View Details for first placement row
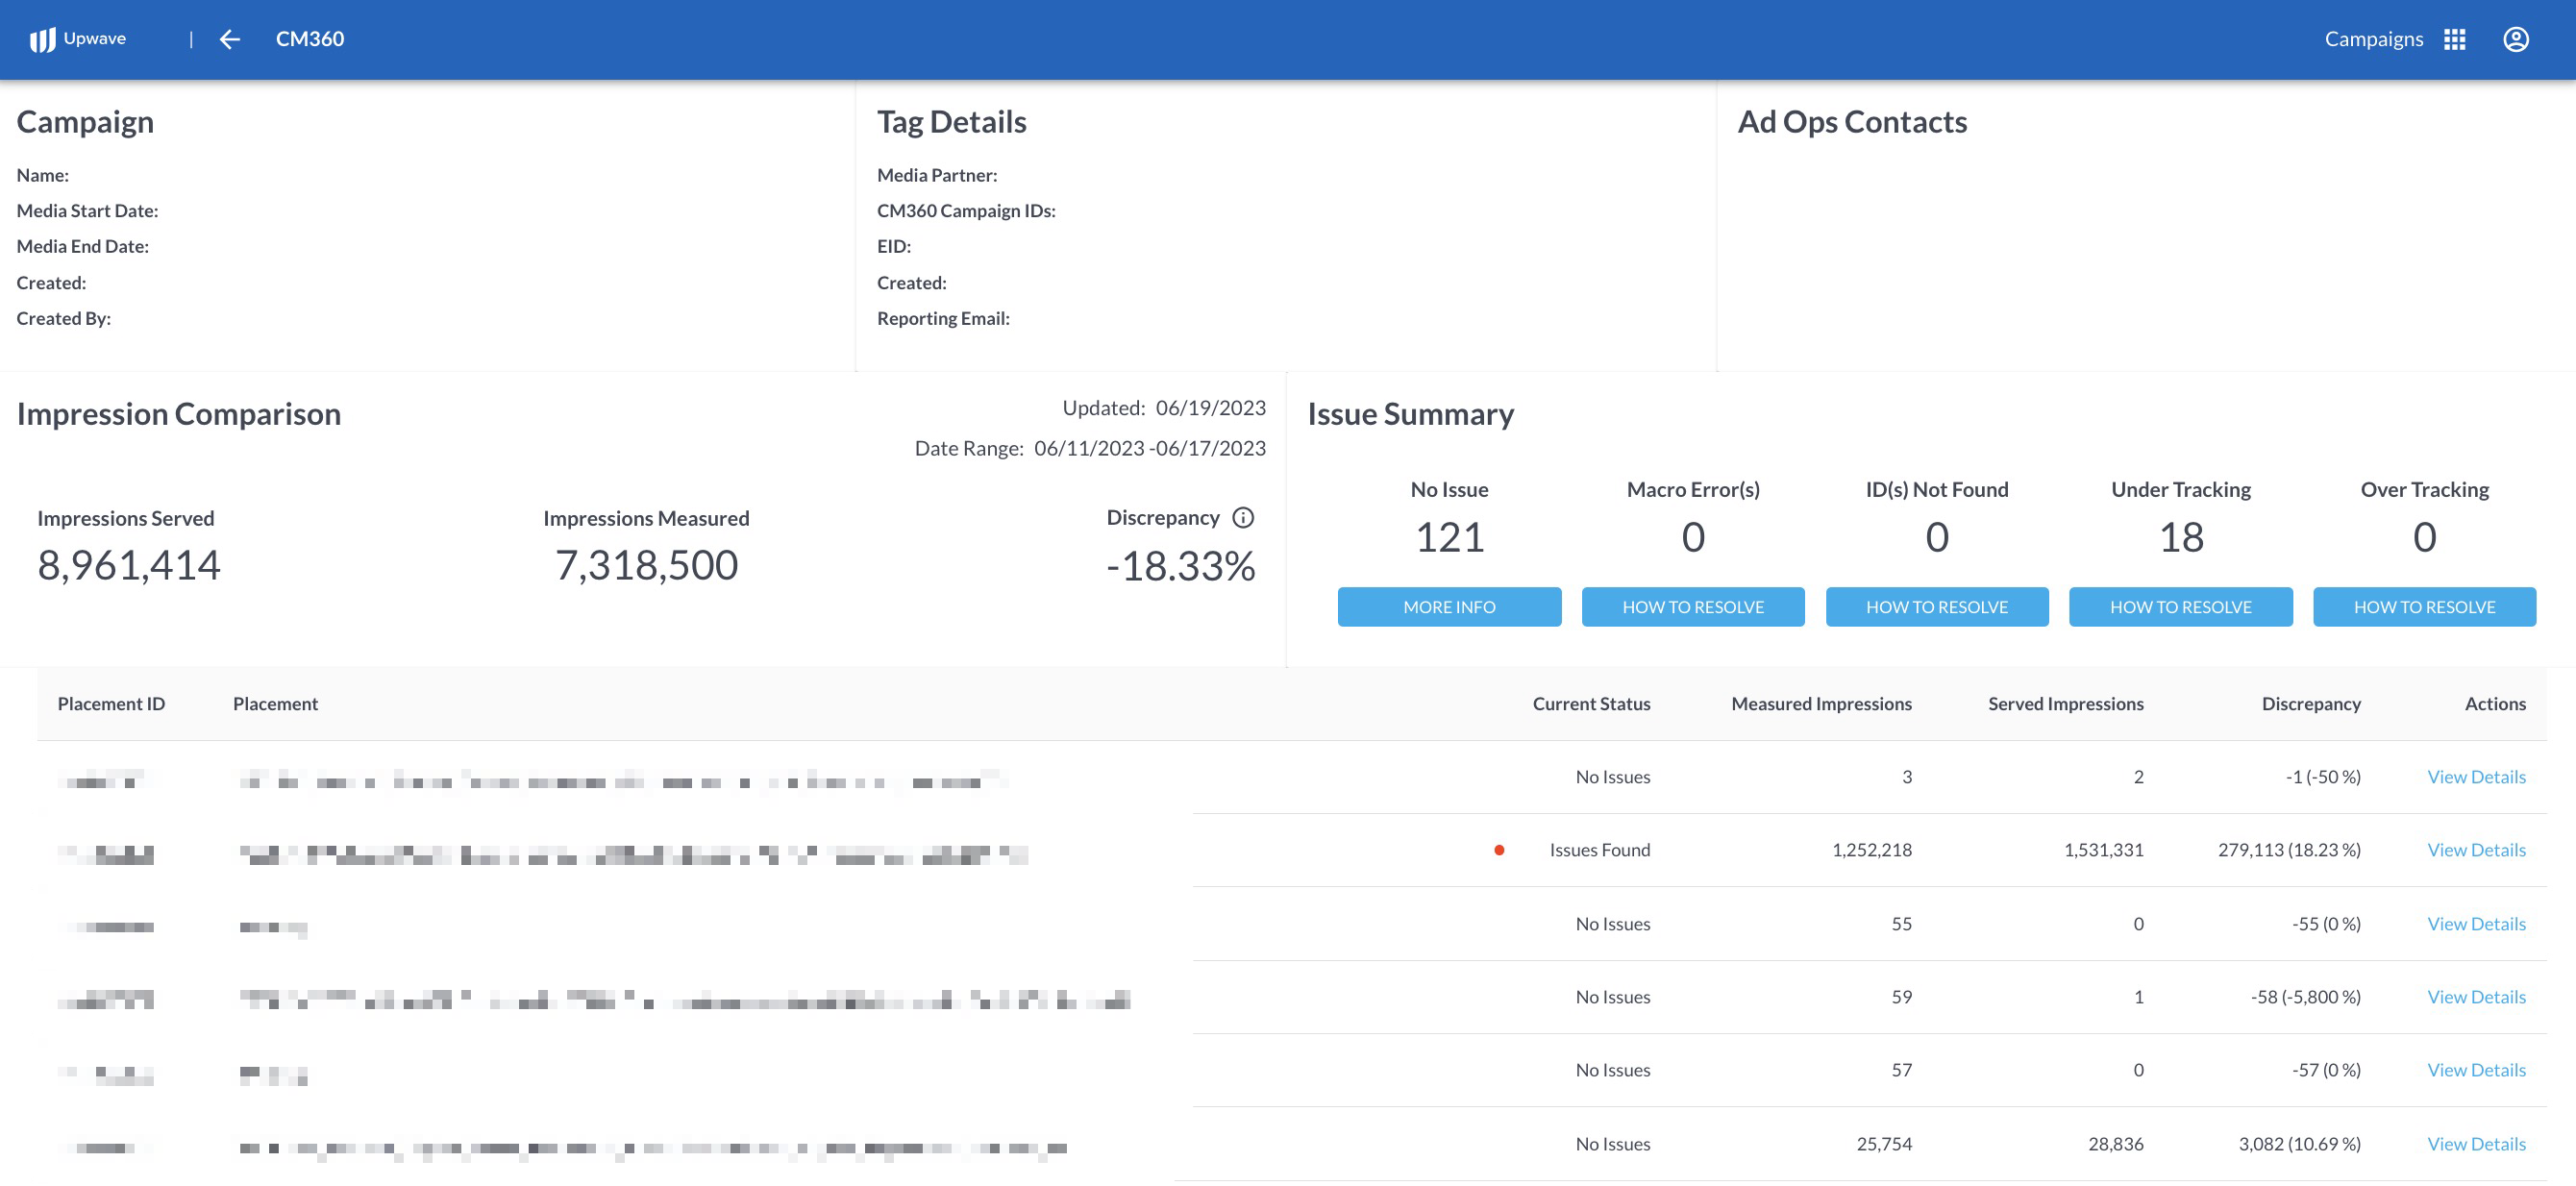The height and width of the screenshot is (1186, 2576). point(2476,777)
